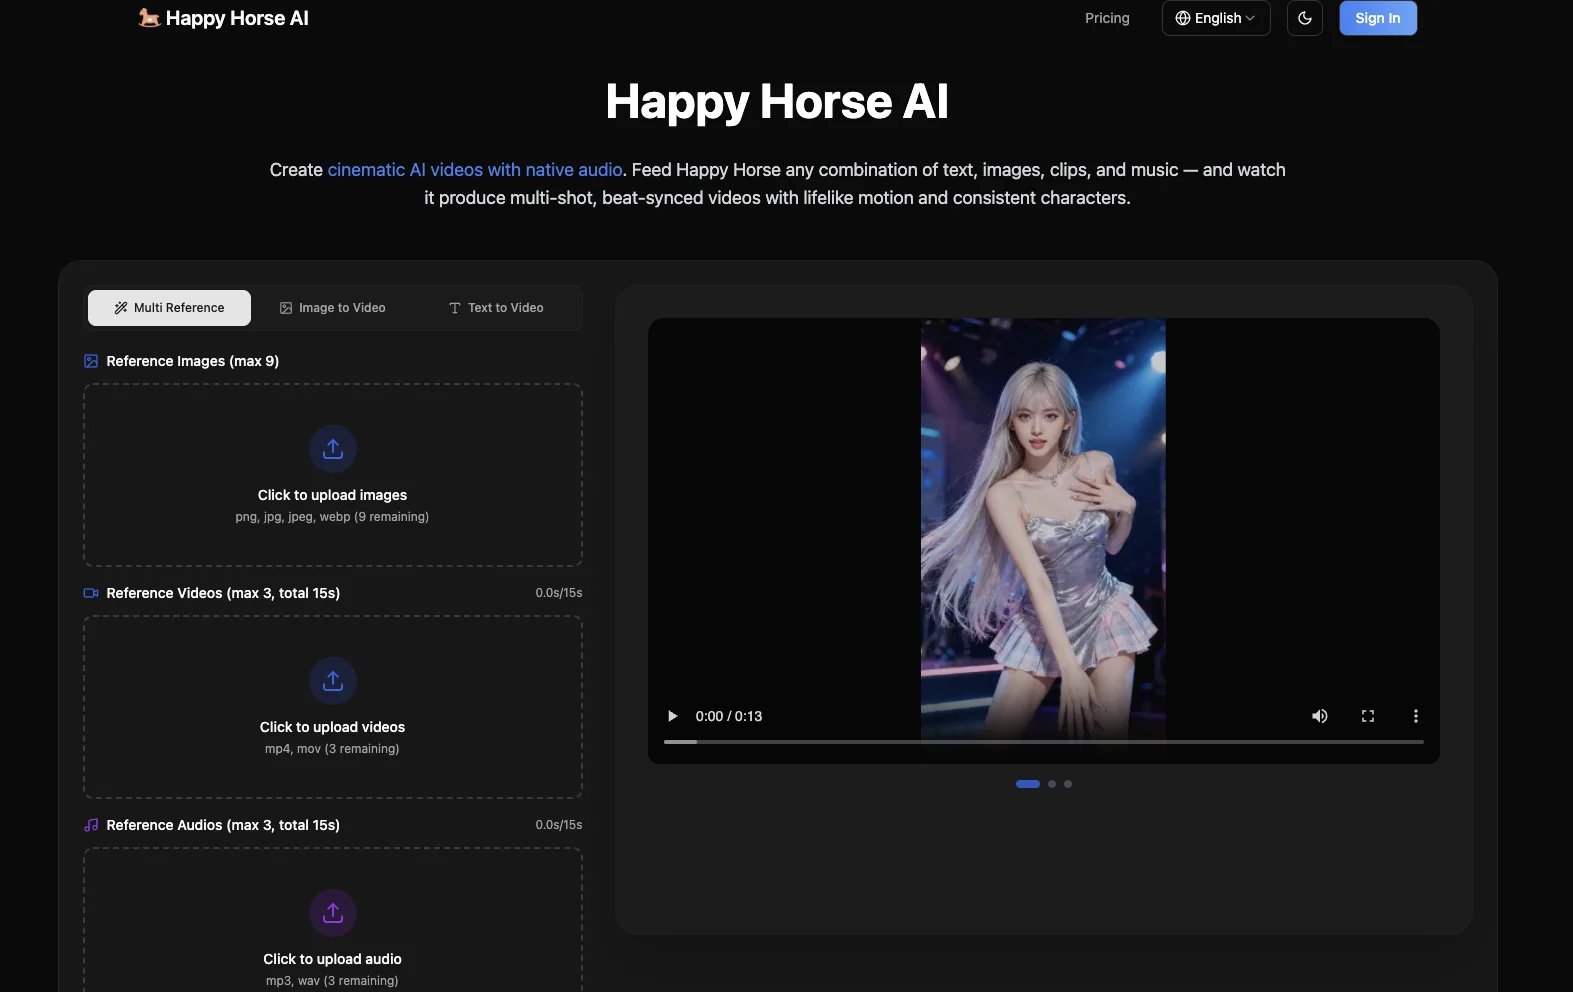Click the videos '0.0s/15s' duration counter
The image size is (1573, 992).
tap(559, 593)
